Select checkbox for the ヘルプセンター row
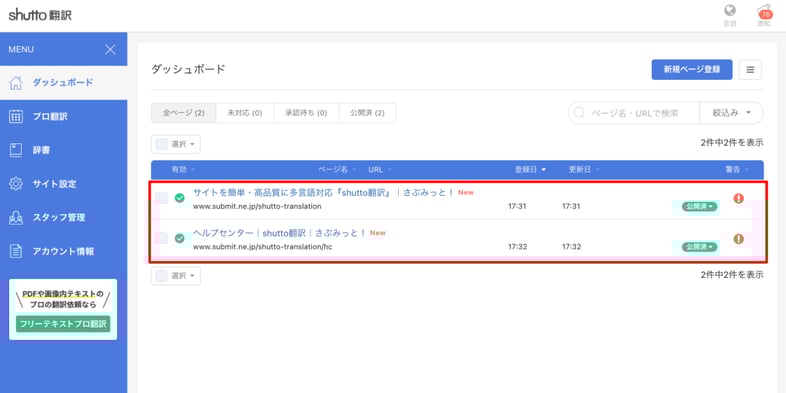Screen dimensions: 786x393 [161, 238]
